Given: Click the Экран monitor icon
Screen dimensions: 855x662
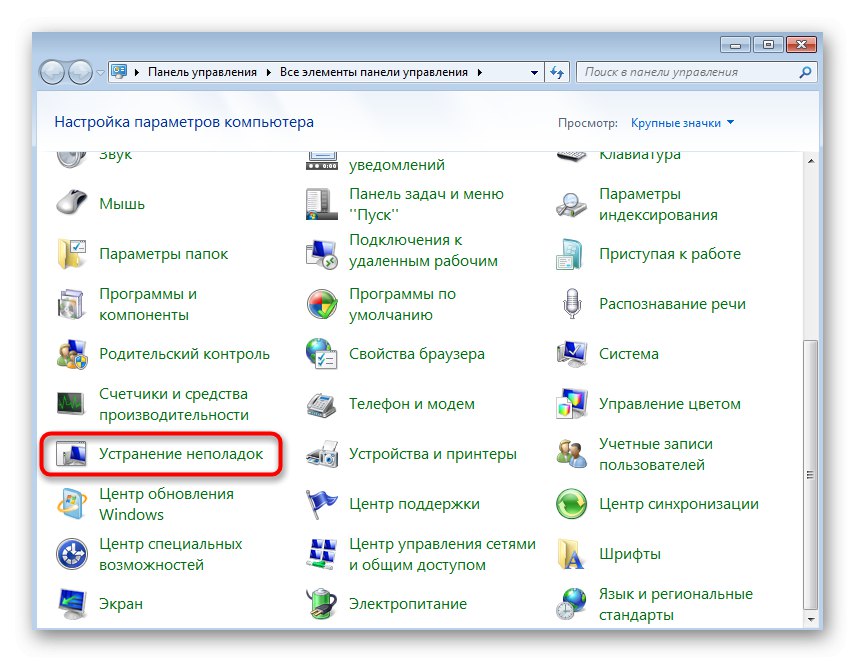Looking at the screenshot, I should click(72, 604).
